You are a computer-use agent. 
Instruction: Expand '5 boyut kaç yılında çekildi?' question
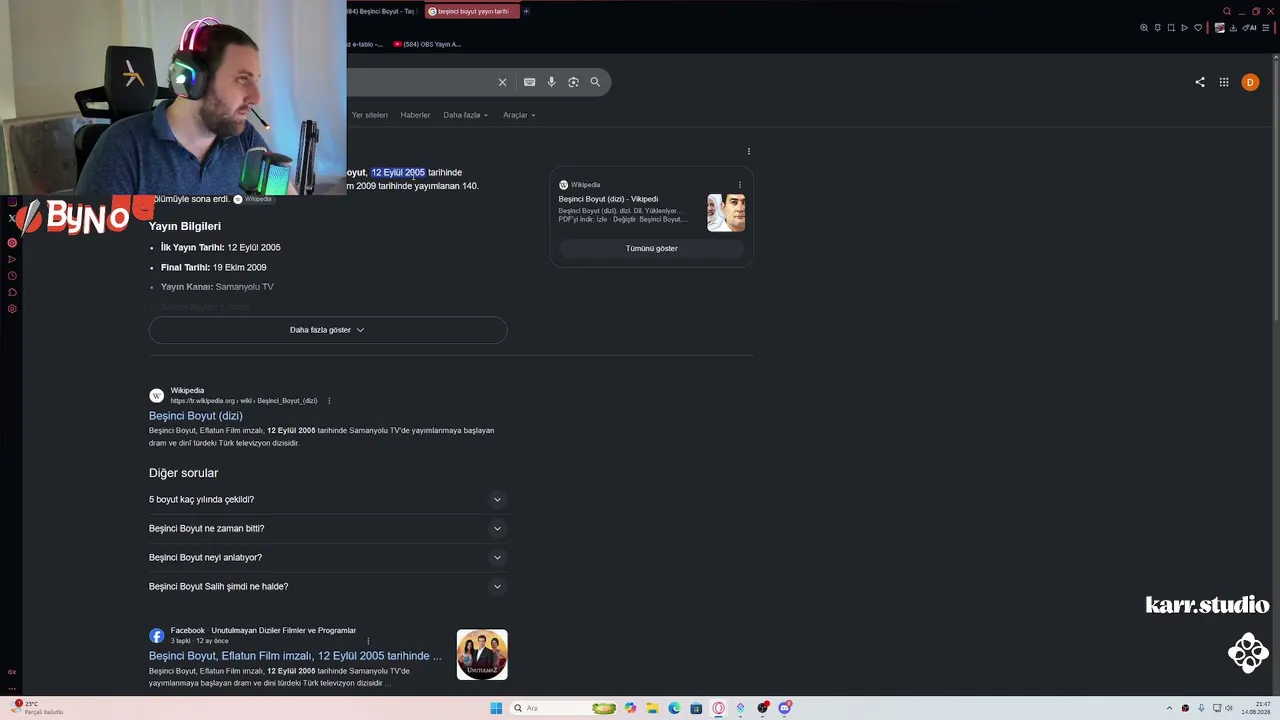(x=328, y=500)
